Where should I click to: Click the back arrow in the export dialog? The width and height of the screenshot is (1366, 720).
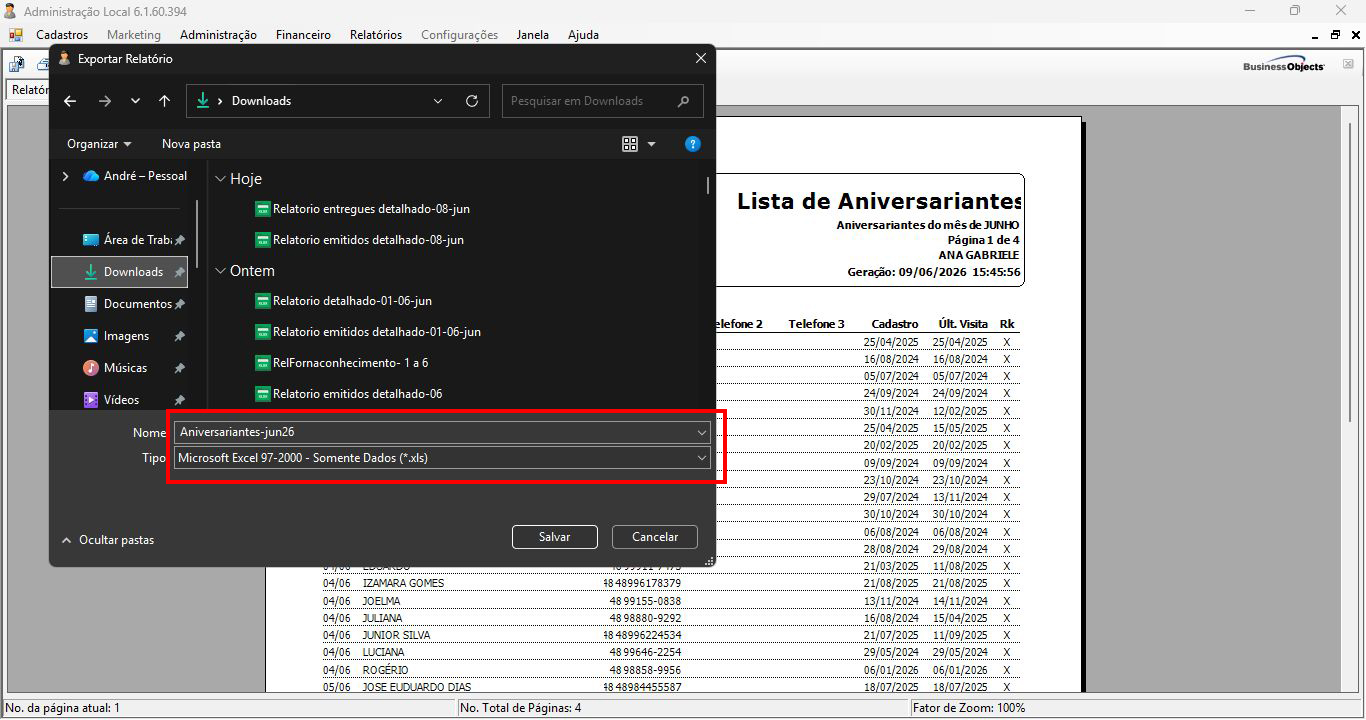click(x=70, y=101)
